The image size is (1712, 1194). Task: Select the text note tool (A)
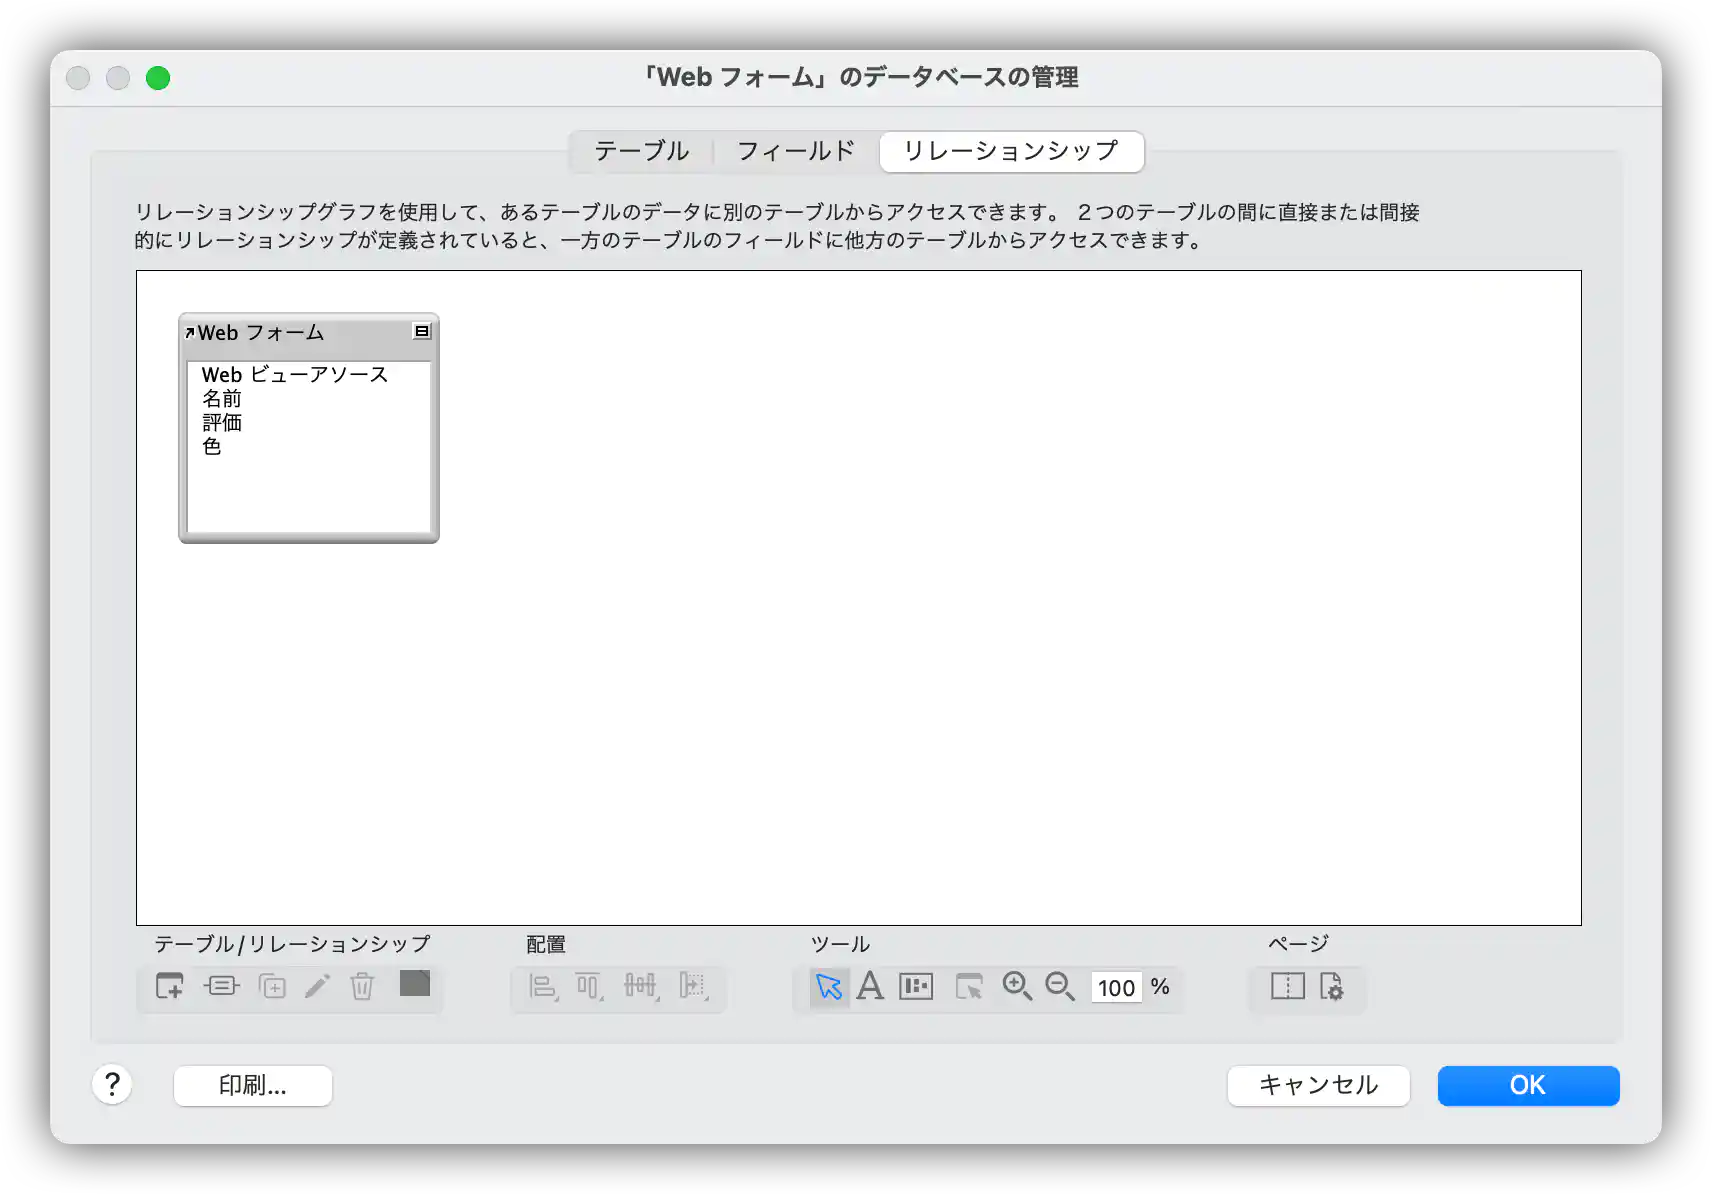point(871,986)
